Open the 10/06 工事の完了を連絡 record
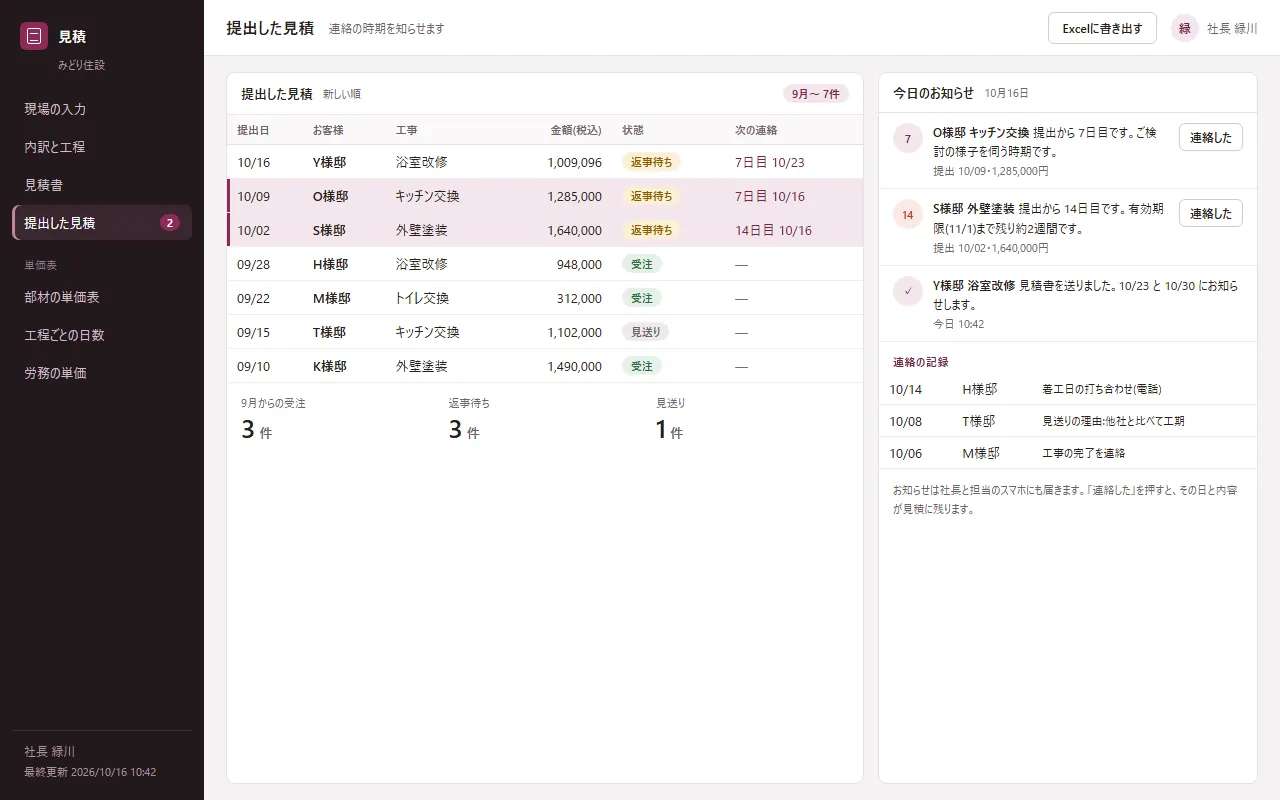 tap(1068, 453)
